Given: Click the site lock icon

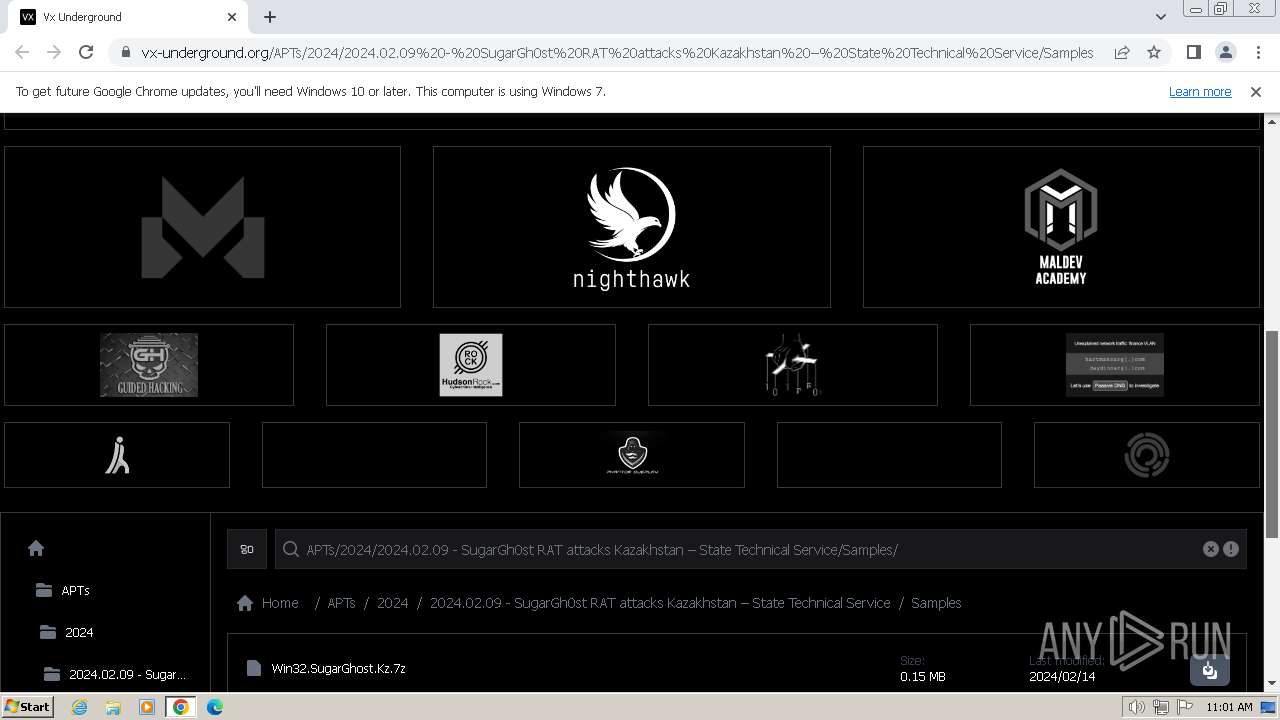Looking at the screenshot, I should pyautogui.click(x=125, y=52).
